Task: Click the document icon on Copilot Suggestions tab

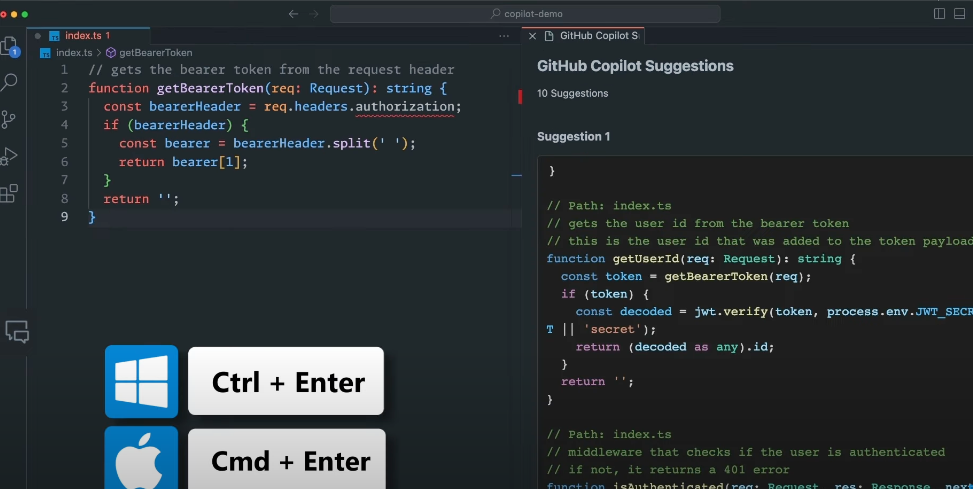Action: point(549,36)
